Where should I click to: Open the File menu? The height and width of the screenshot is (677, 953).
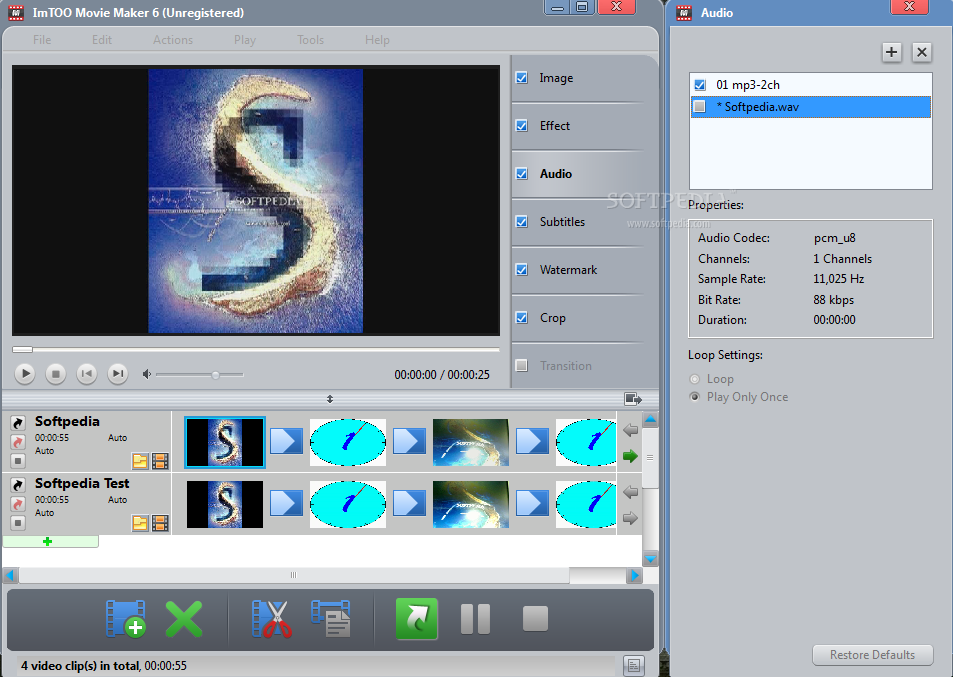tap(42, 40)
